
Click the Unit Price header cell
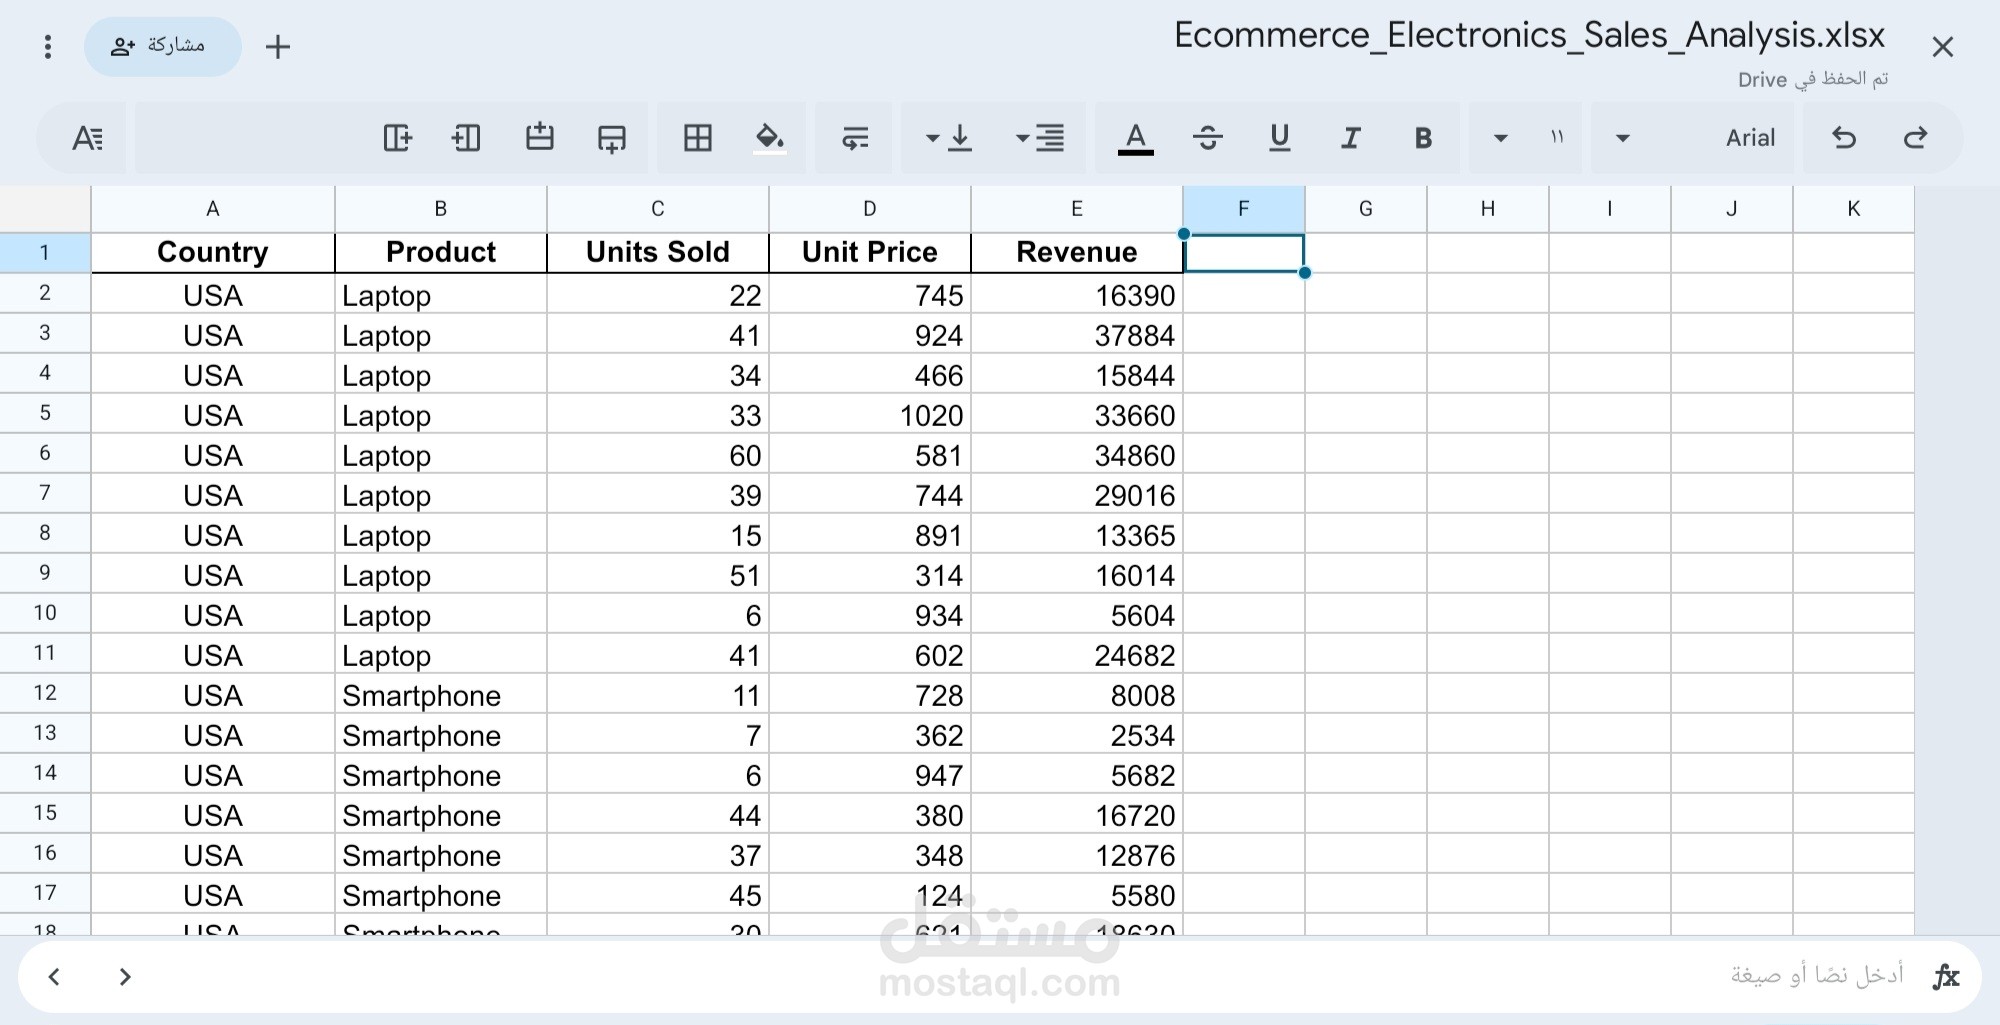(x=870, y=253)
